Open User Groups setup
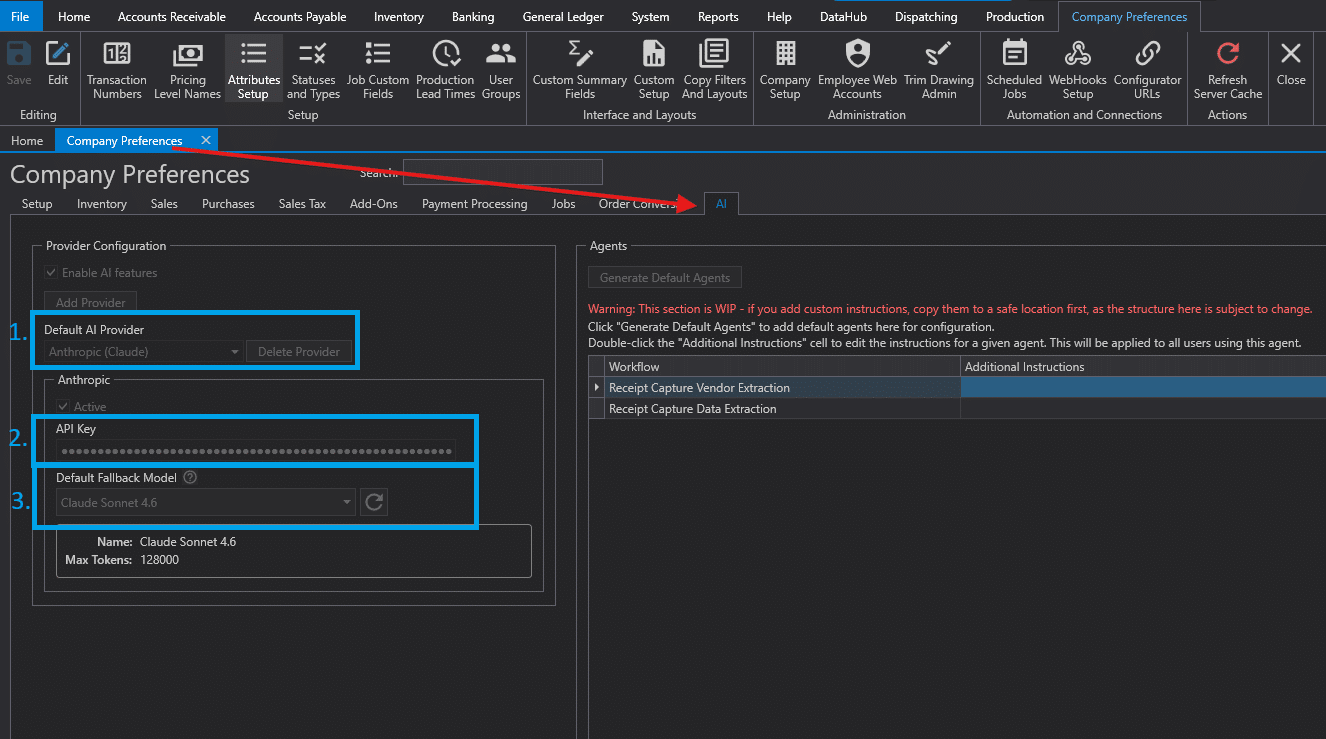The width and height of the screenshot is (1326, 739). click(x=501, y=70)
